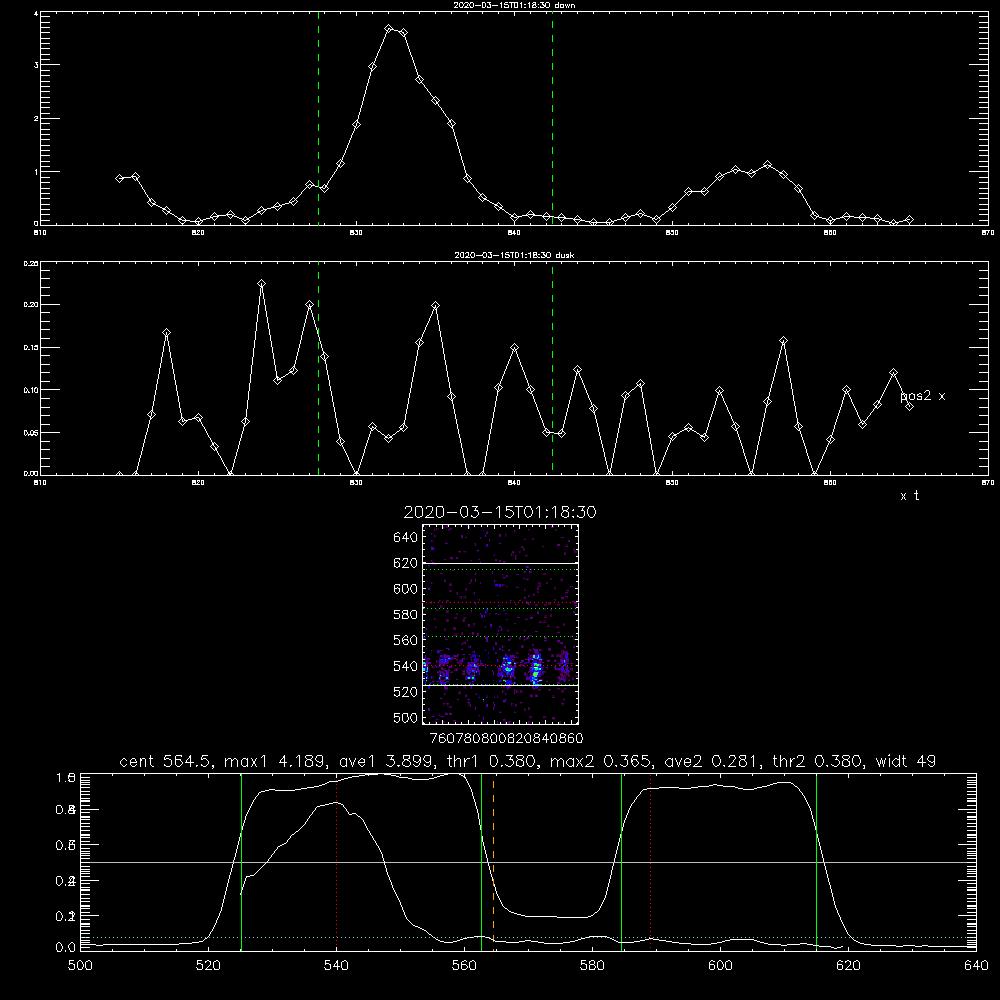This screenshot has height=1000, width=1000.
Task: Click the '580' y-axis label beside spectrogram image
Action: (406, 615)
